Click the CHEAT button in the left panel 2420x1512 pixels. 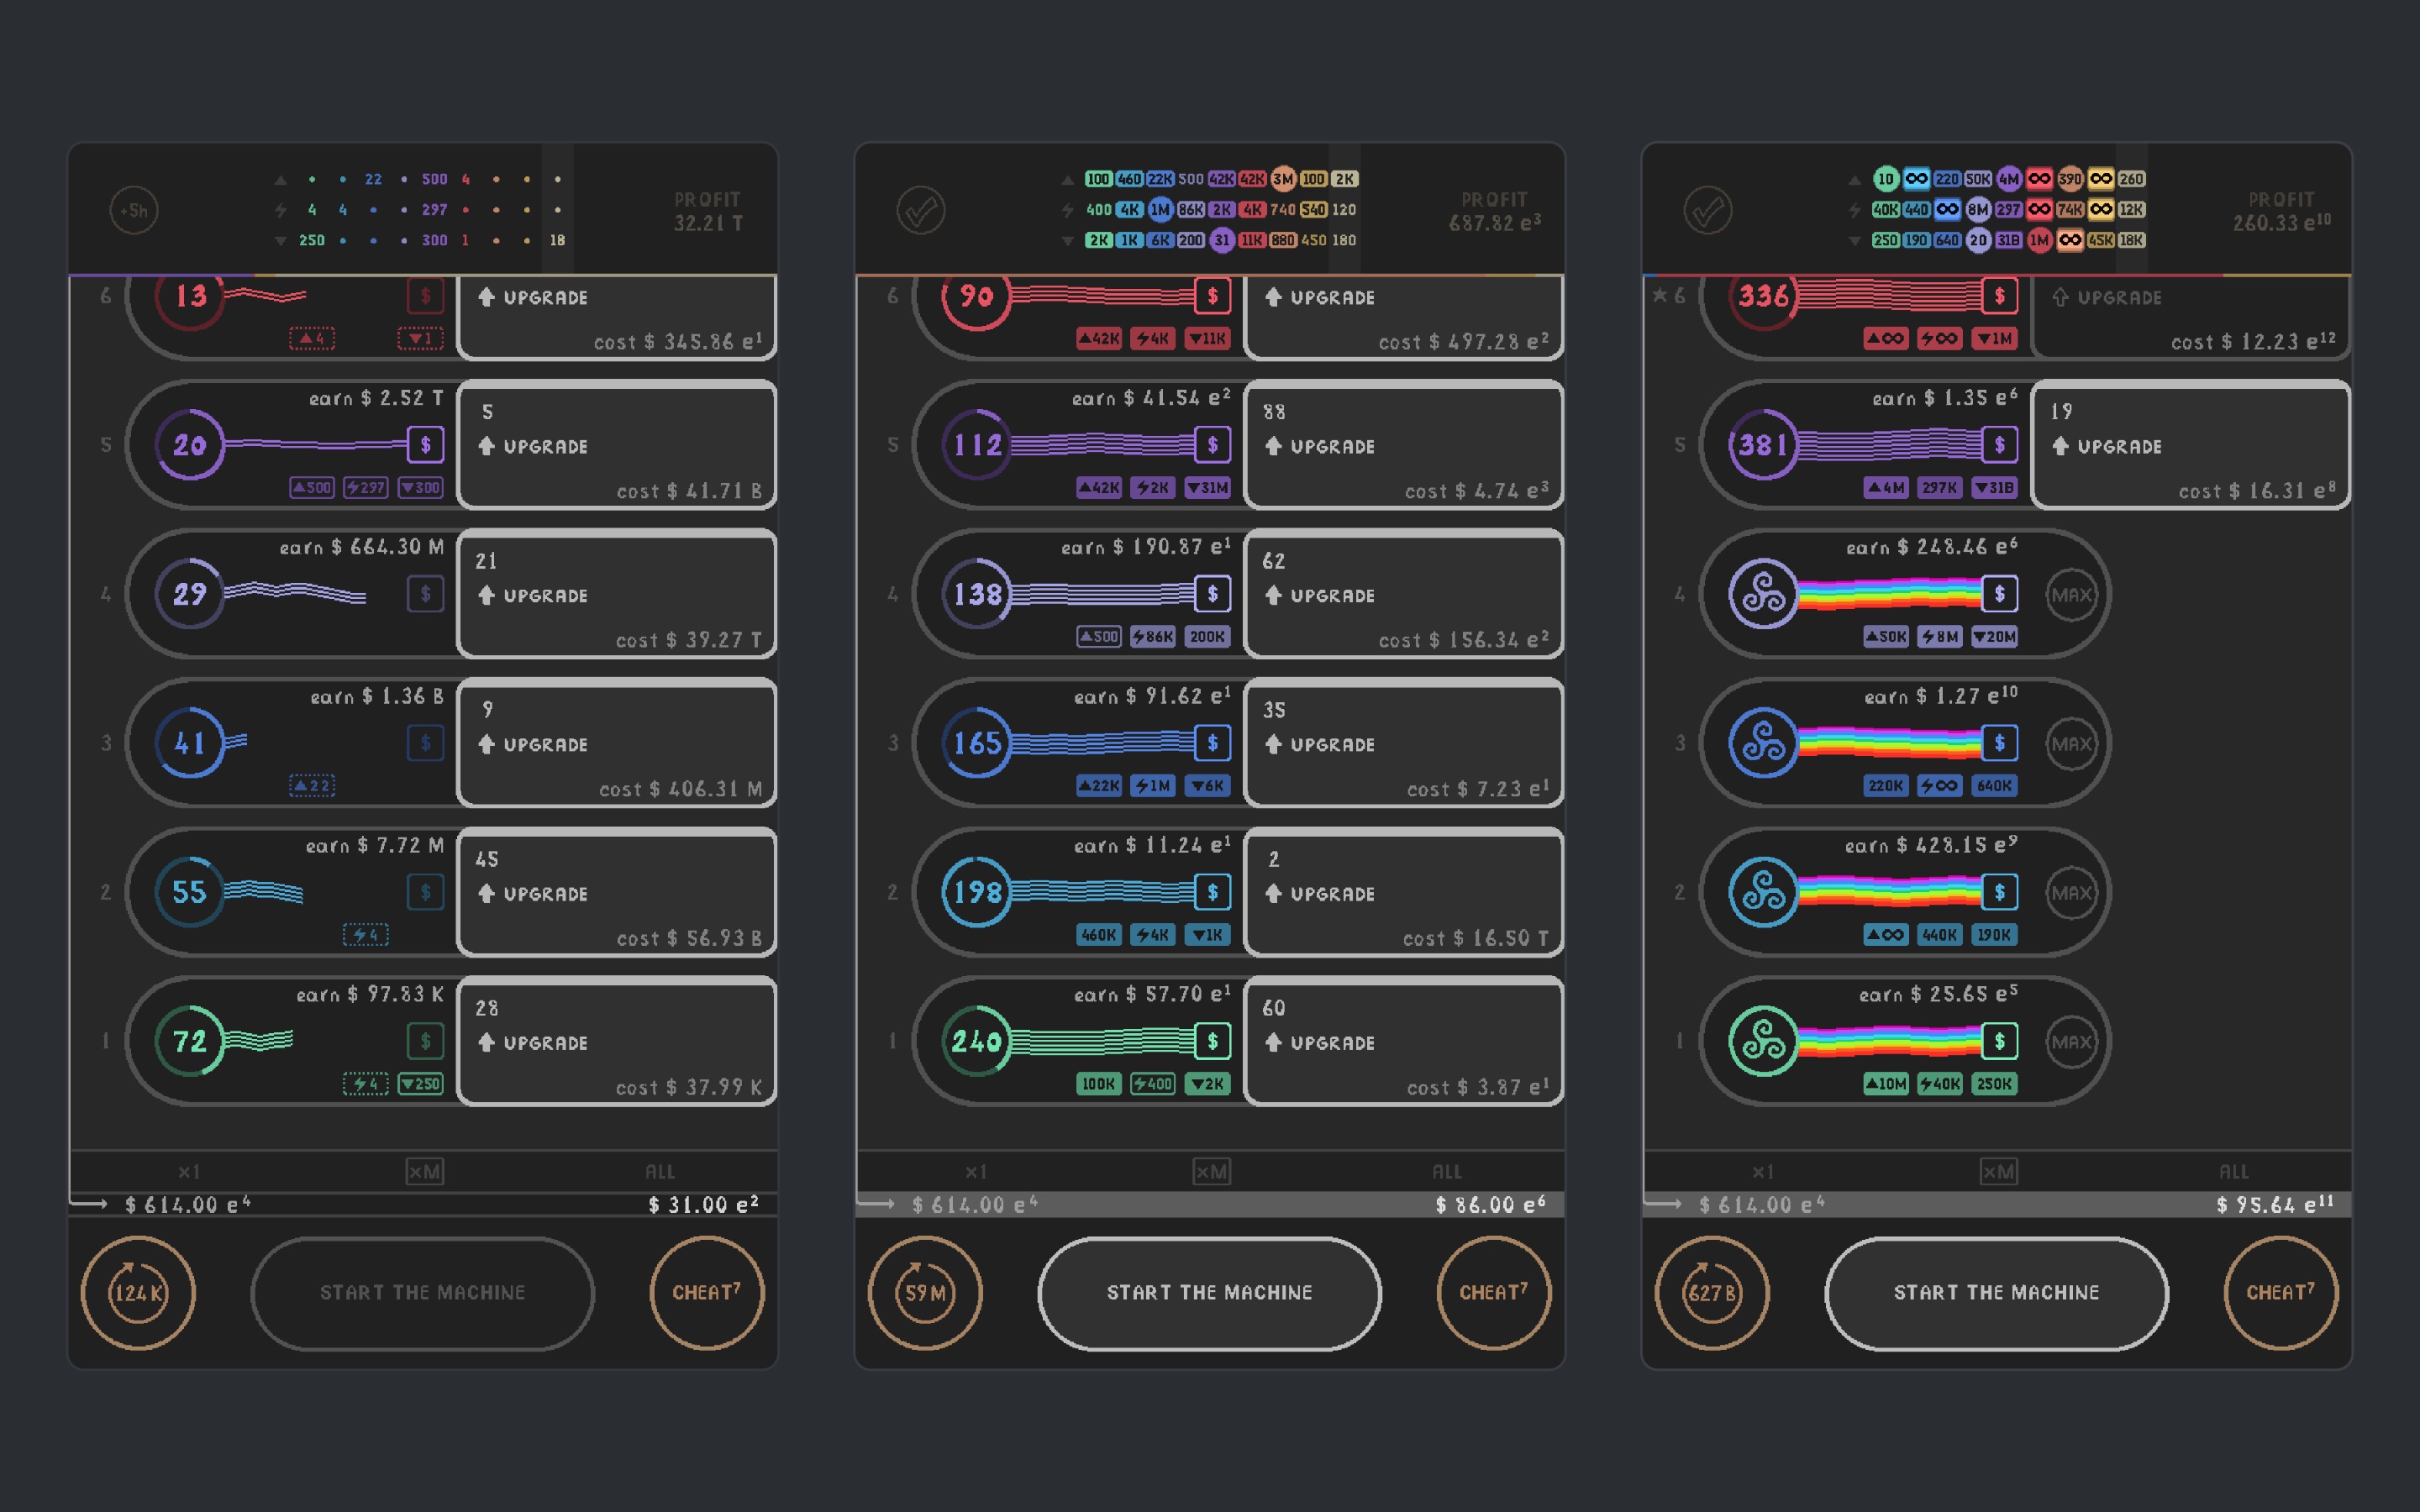707,1293
